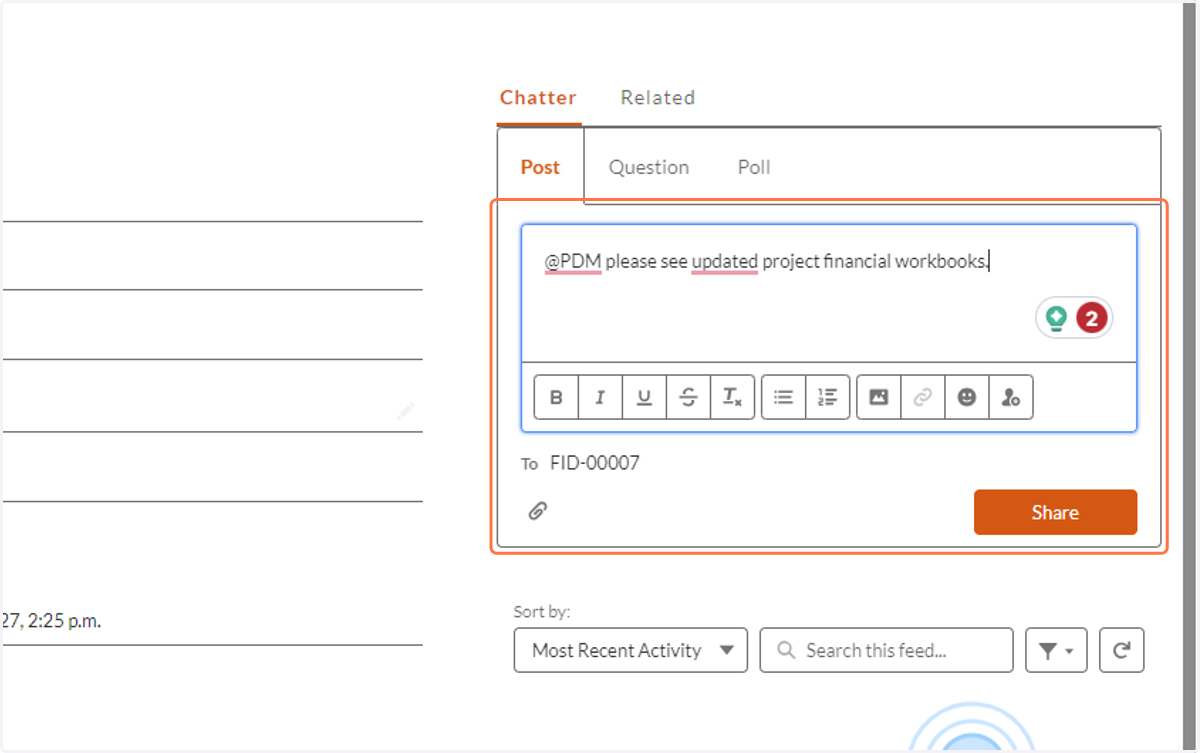The image size is (1200, 753).
Task: Toggle bold formatting in post editor
Action: 557,397
